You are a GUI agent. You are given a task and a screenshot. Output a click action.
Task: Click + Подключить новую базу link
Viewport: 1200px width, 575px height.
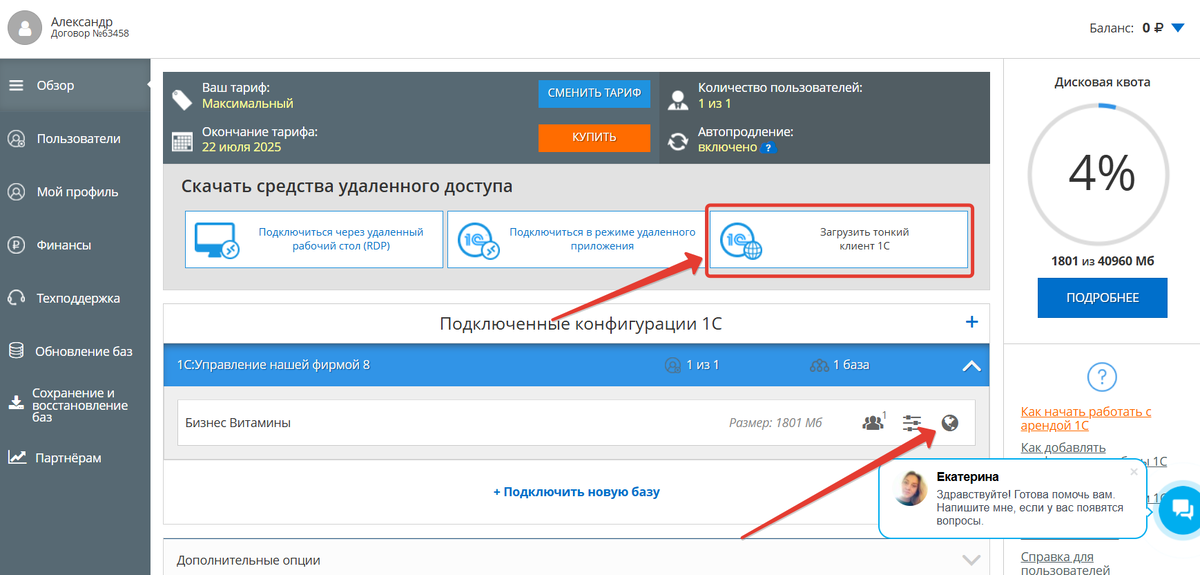(576, 492)
